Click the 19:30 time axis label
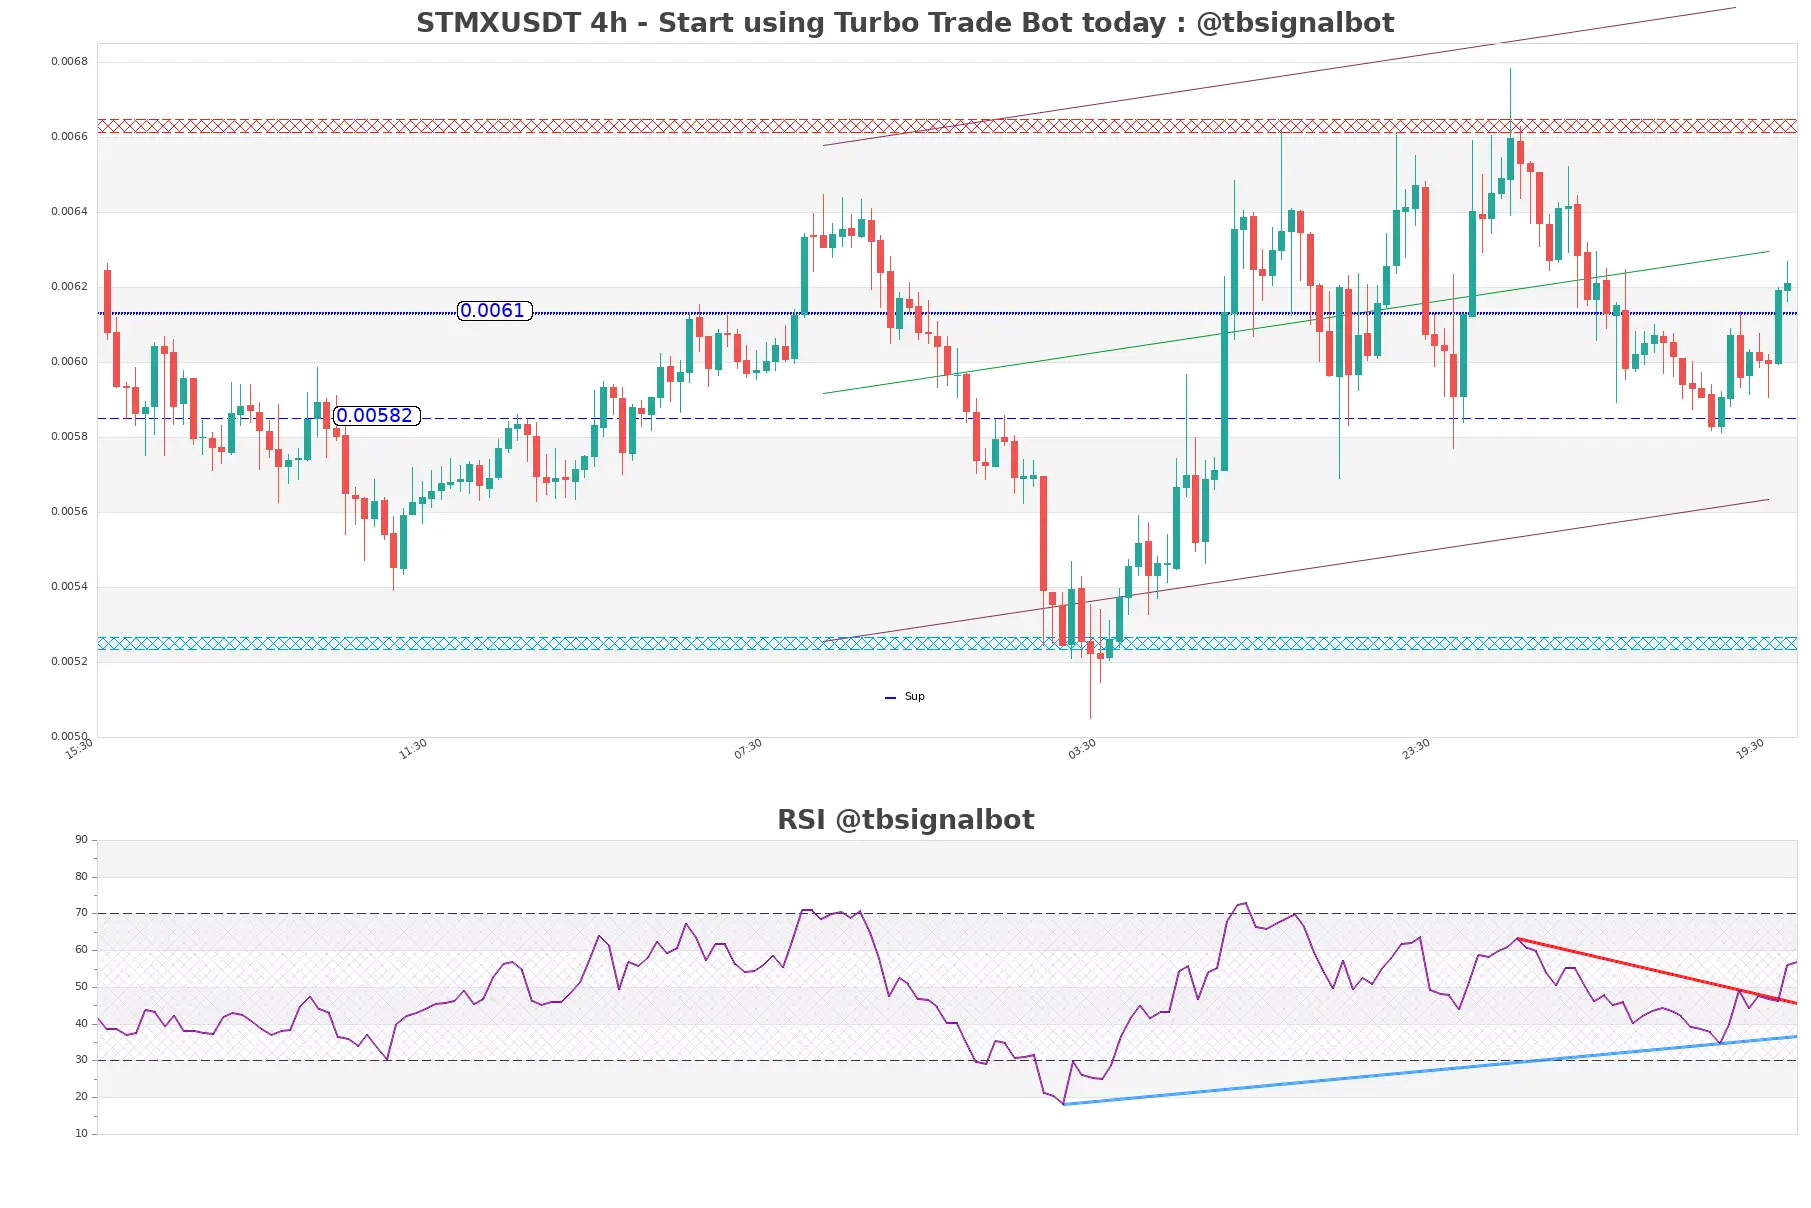This screenshot has height=1208, width=1811. (1750, 749)
